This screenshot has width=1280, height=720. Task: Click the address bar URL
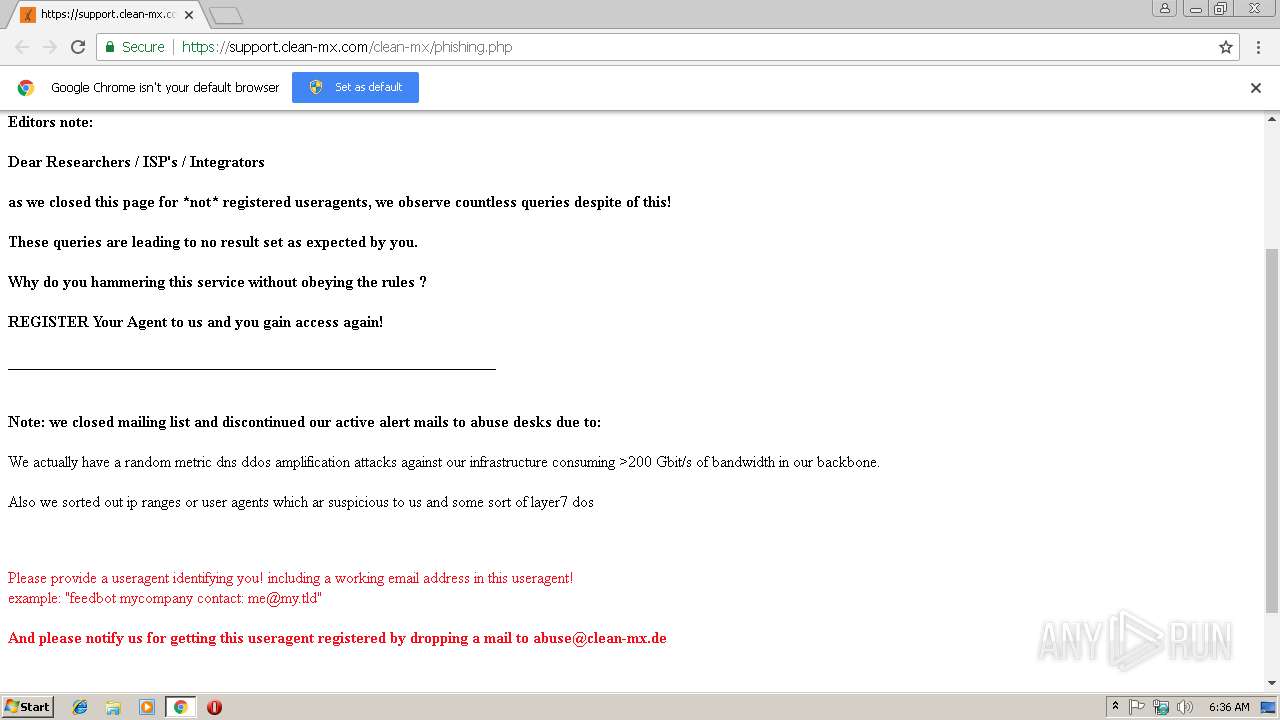pos(347,47)
